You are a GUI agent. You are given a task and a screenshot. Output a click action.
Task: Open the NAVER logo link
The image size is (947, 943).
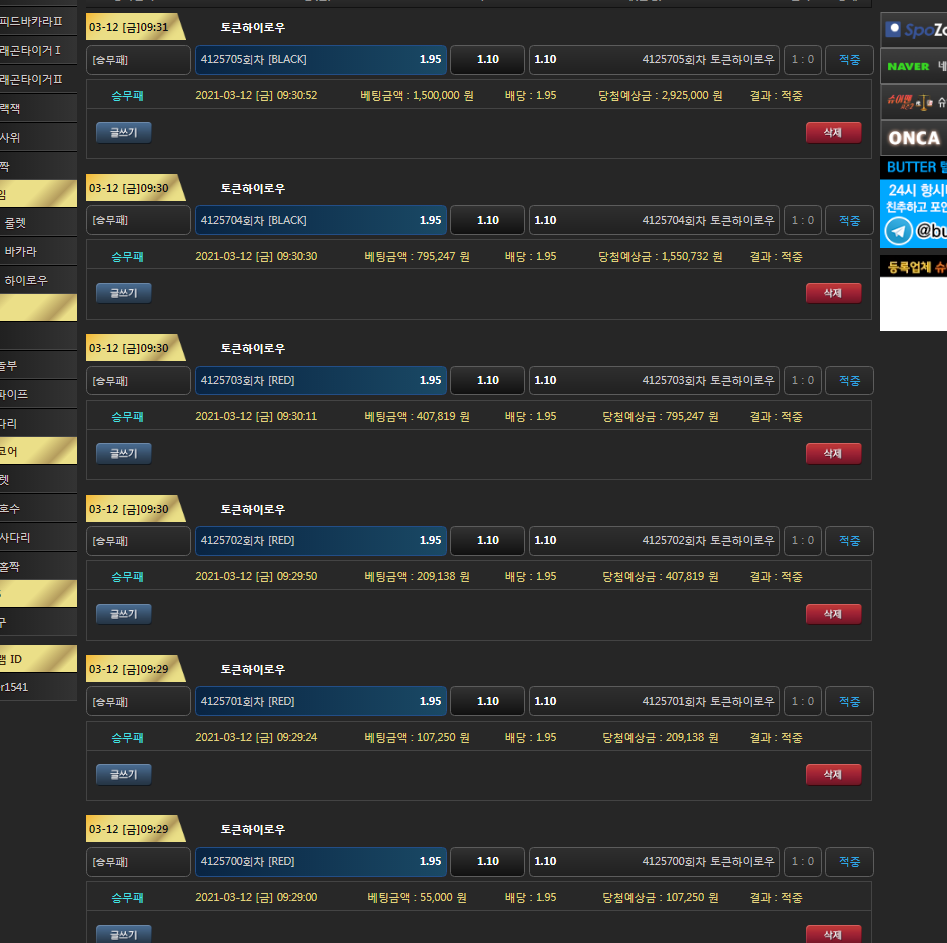pos(908,66)
